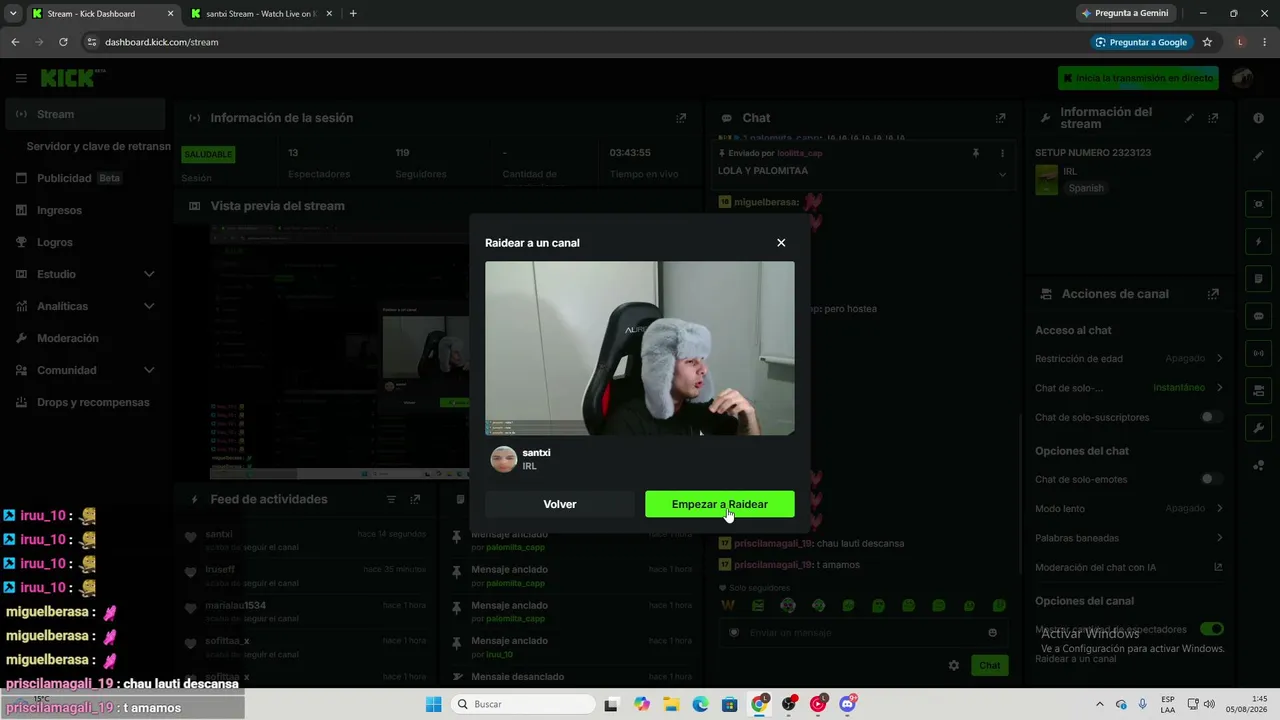Pop out the Chat panel
1280x720 pixels.
pyautogui.click(x=1000, y=118)
